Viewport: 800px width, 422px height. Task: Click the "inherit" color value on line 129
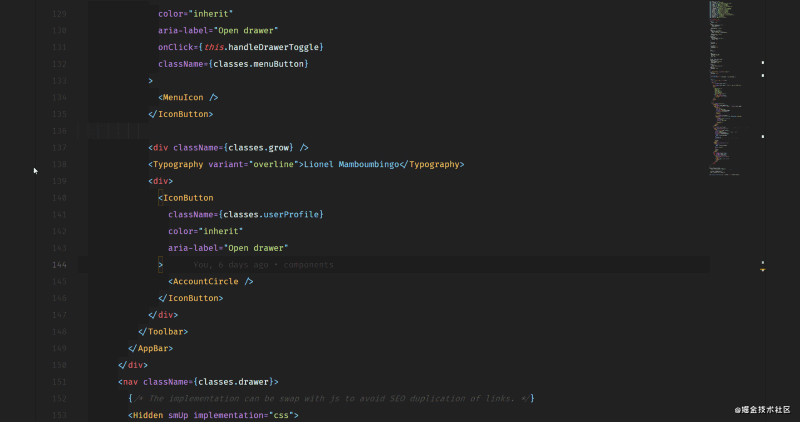point(211,14)
